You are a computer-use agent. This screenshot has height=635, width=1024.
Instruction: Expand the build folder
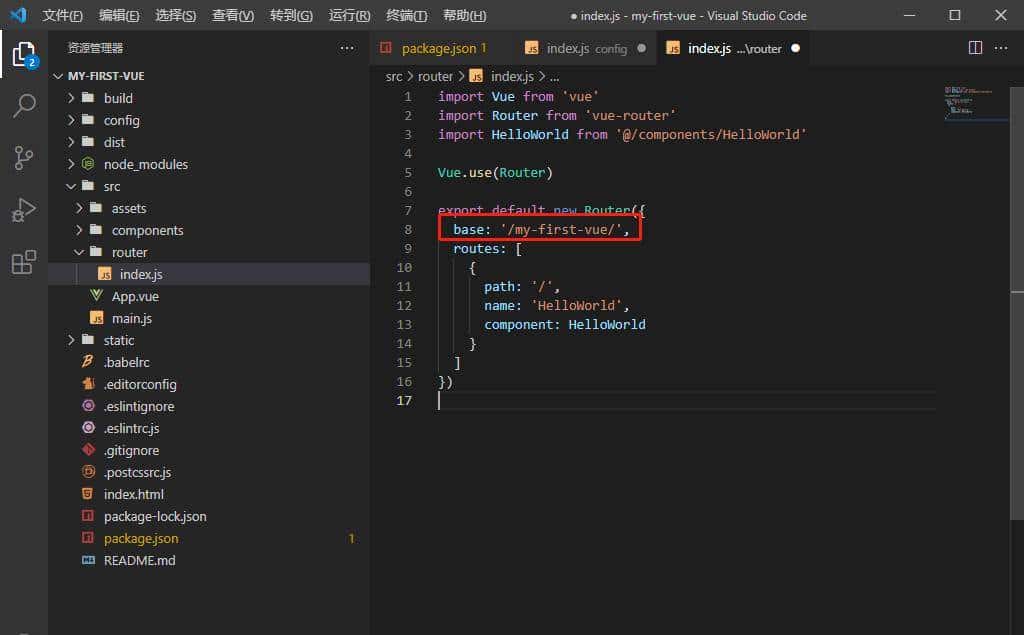tap(118, 98)
